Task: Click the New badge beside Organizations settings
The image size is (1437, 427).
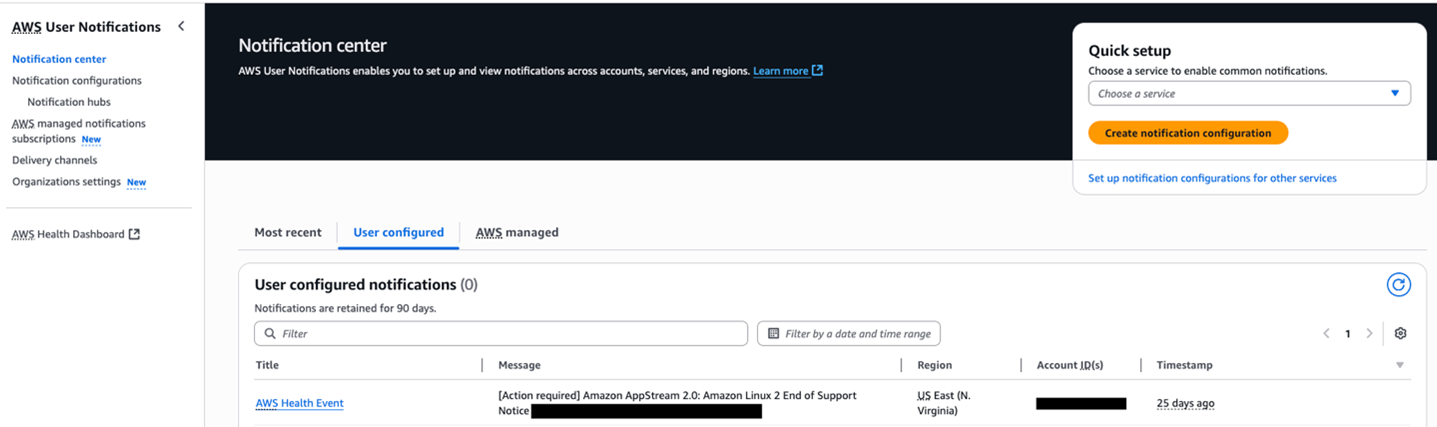Action: point(136,183)
